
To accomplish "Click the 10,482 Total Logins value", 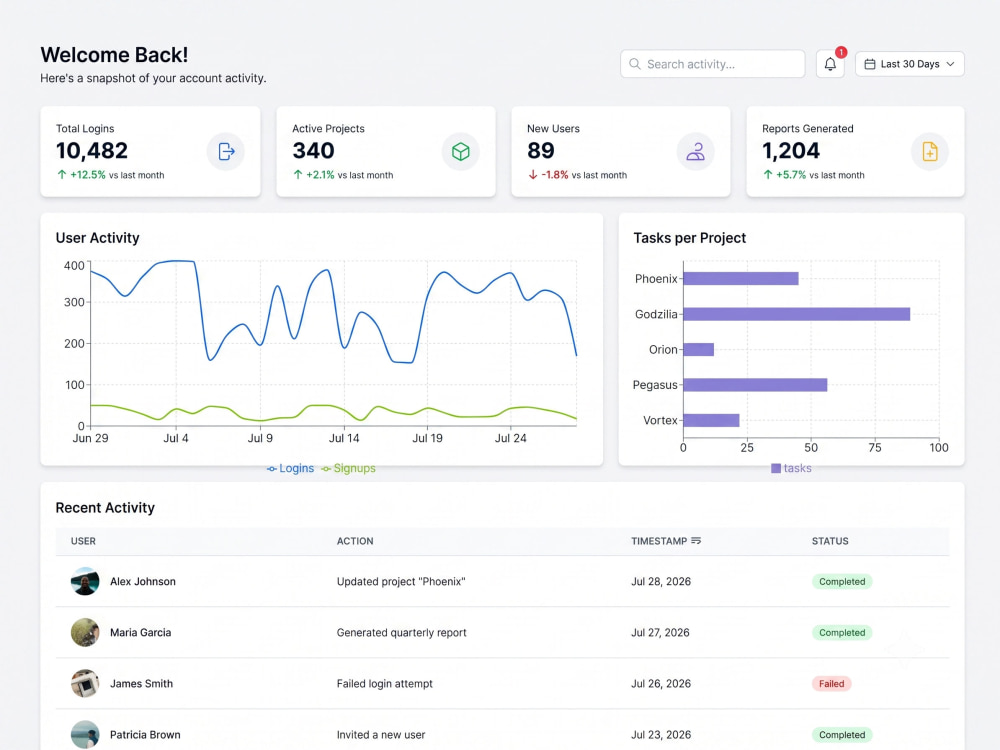I will pos(92,151).
